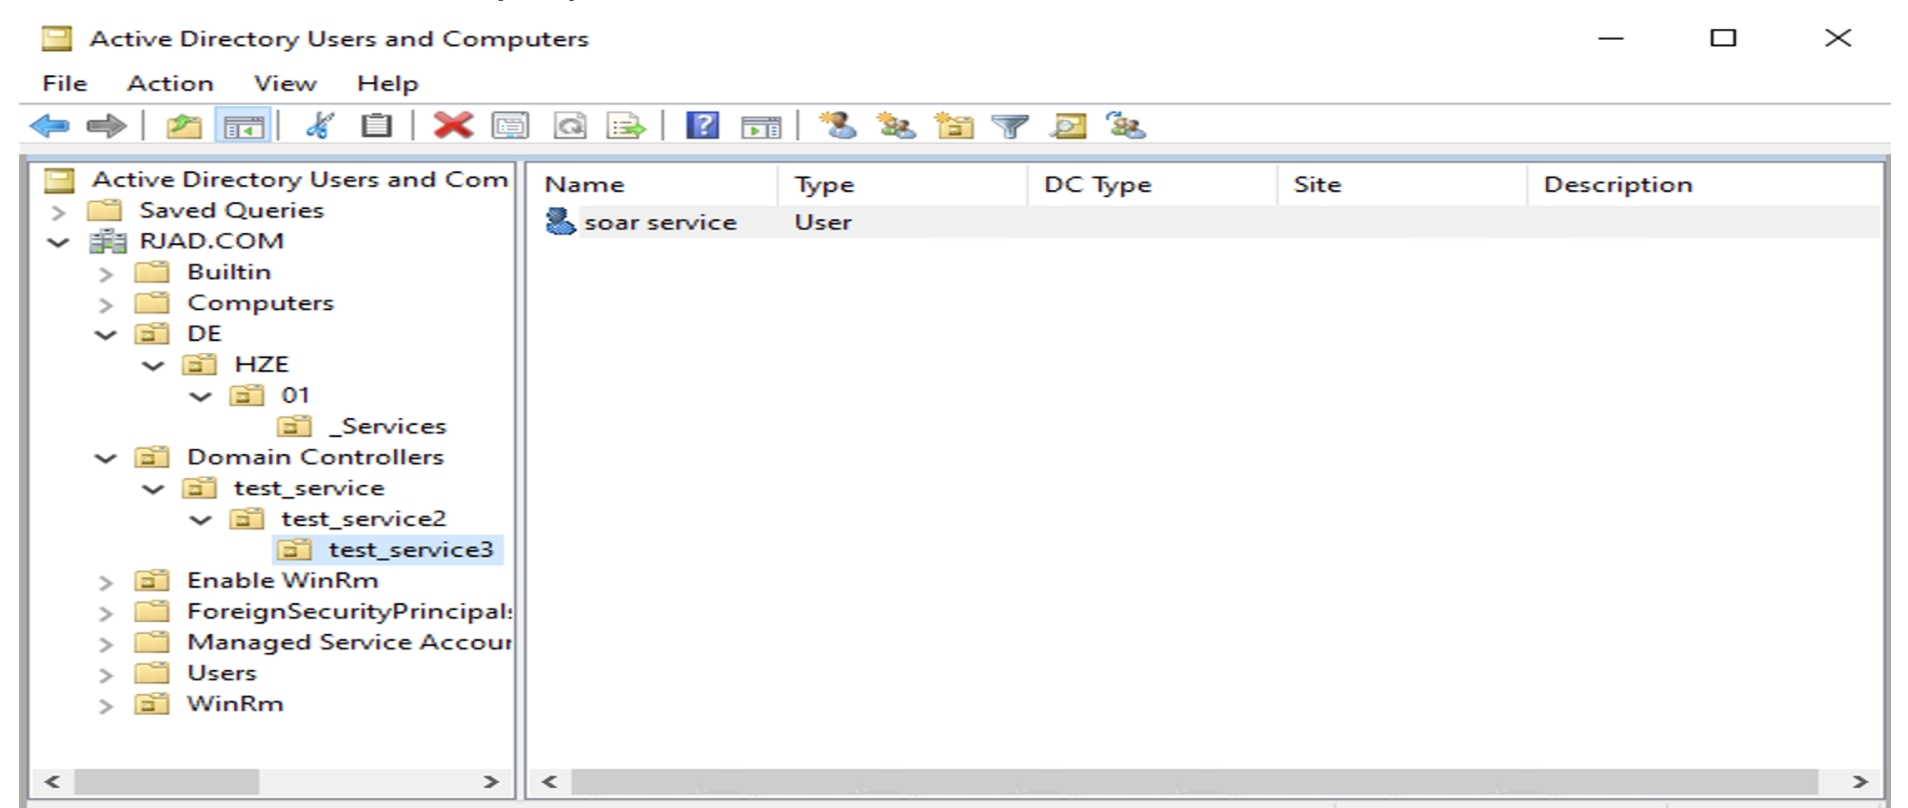Click the tree pane horizontal scrollbar right arrow
This screenshot has width=1908, height=808.
coord(490,781)
